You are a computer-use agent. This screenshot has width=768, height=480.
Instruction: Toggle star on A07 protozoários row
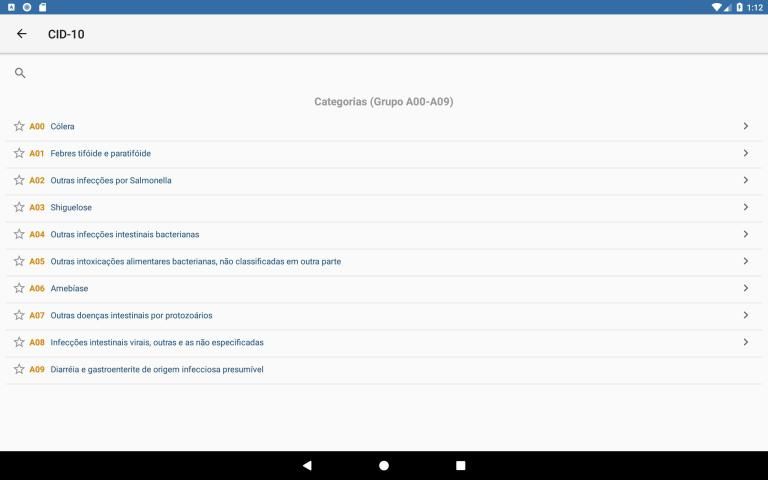tap(19, 315)
